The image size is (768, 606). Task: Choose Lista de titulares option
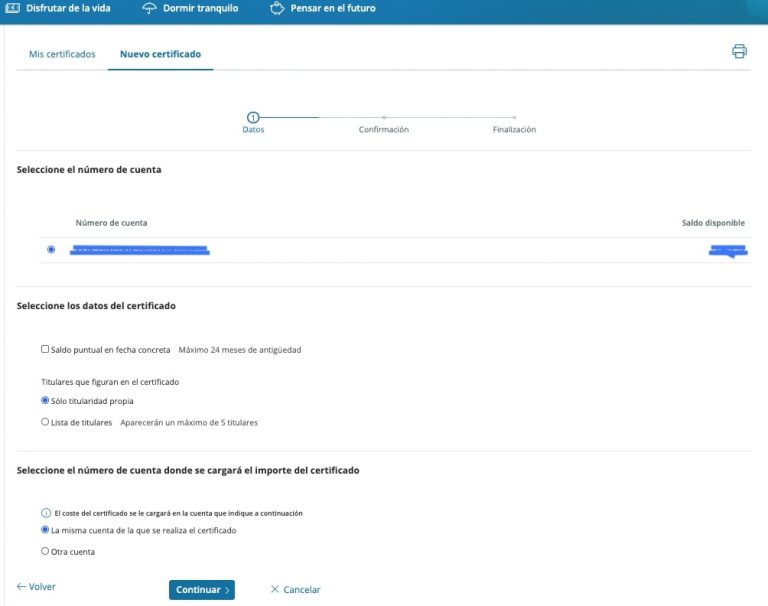pos(45,421)
